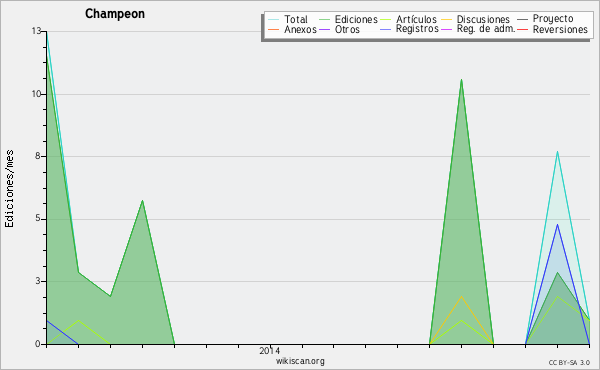Click the y-axis value 13
Viewport: 600px width, 370px height.
[36, 31]
